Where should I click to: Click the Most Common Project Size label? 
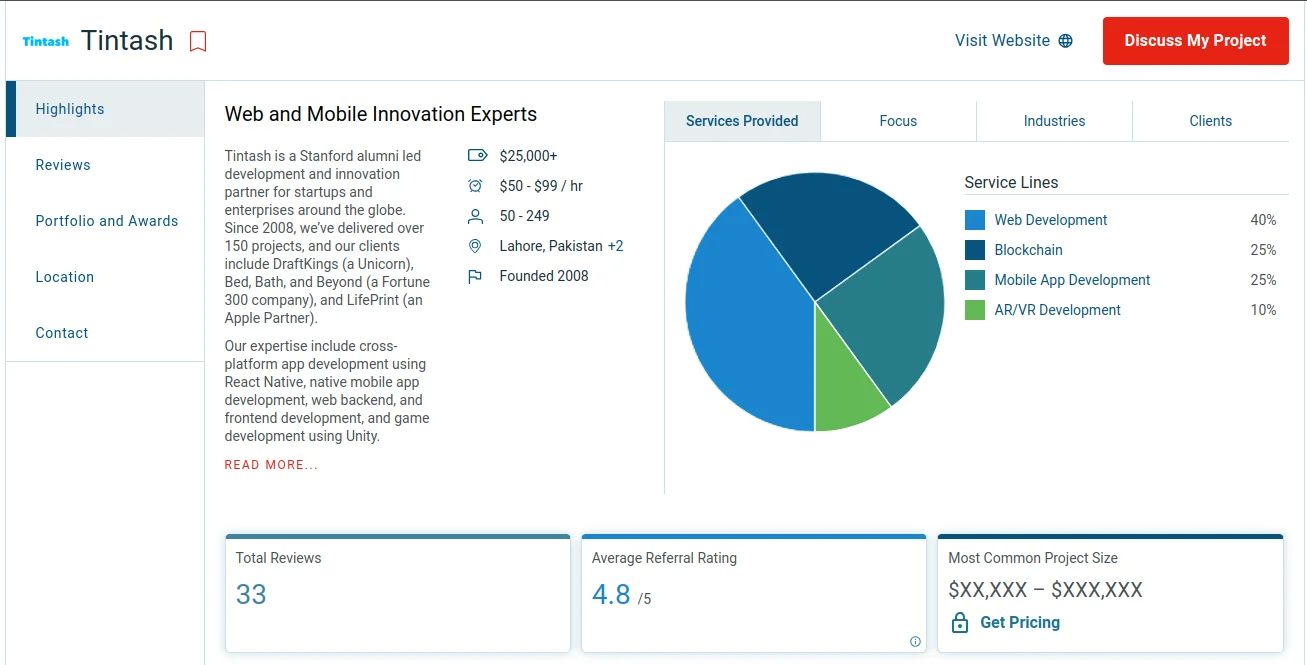coord(1033,558)
